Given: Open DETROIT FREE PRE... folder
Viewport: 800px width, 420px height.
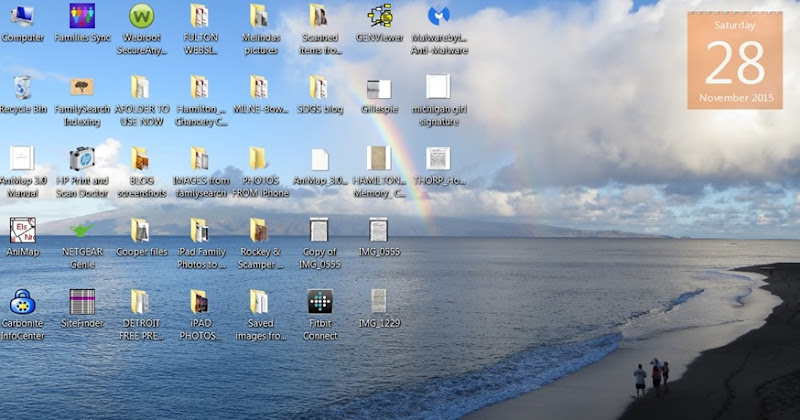Looking at the screenshot, I should tap(141, 315).
